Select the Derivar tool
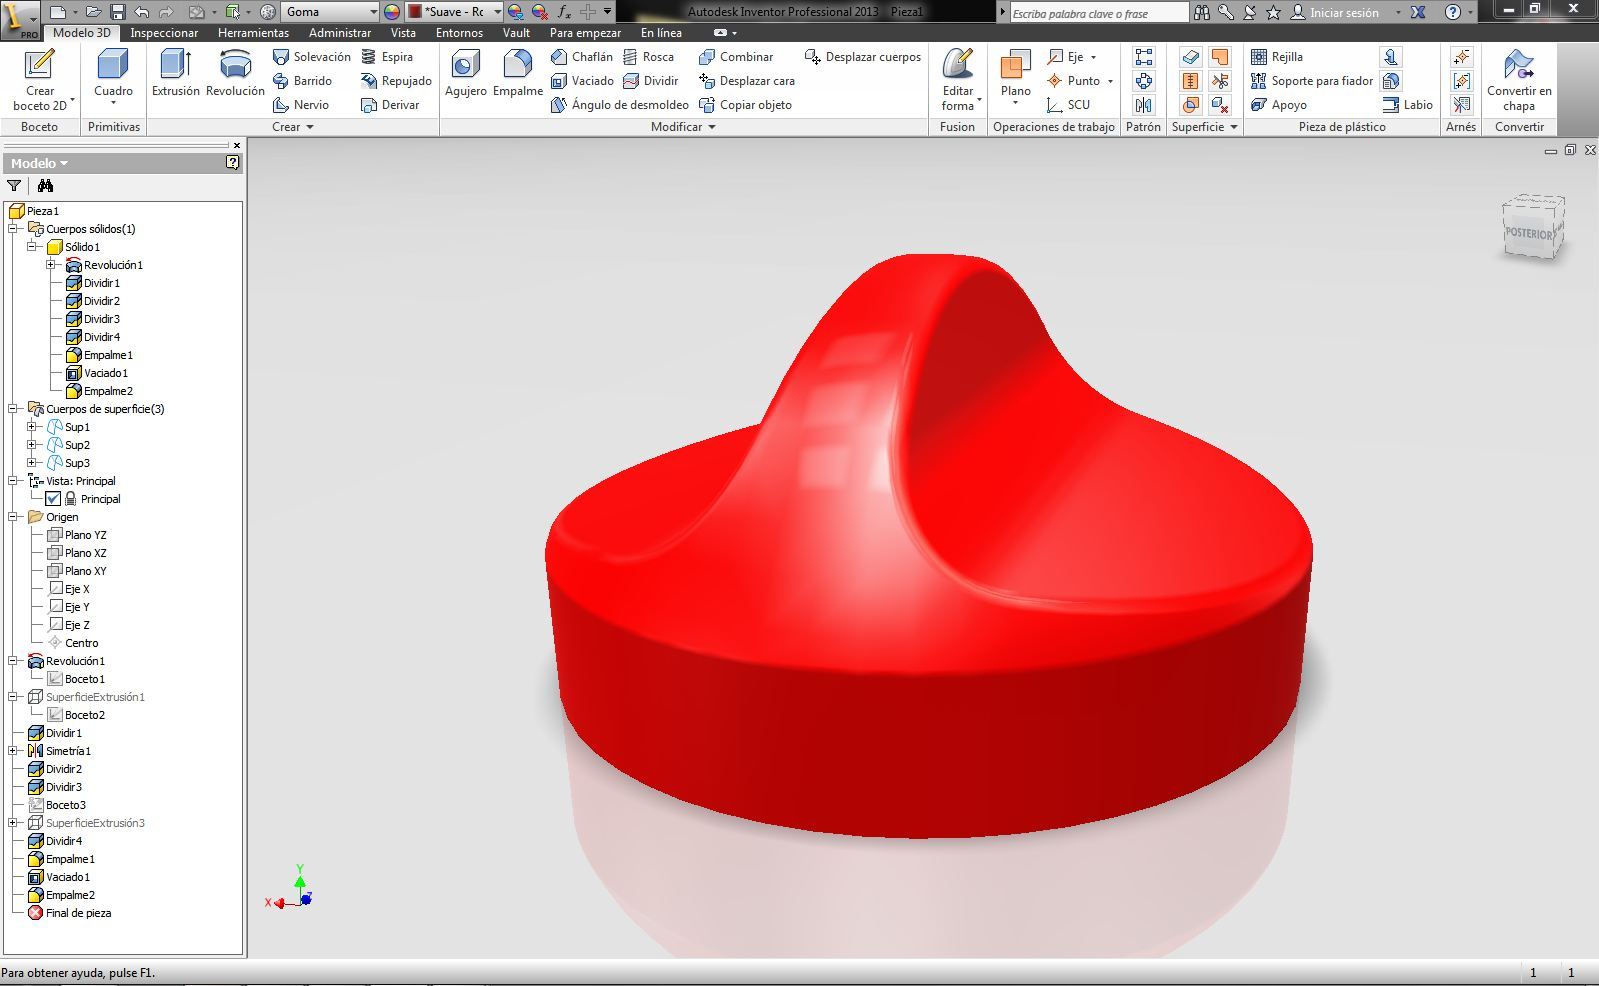Image resolution: width=1599 pixels, height=986 pixels. [390, 105]
